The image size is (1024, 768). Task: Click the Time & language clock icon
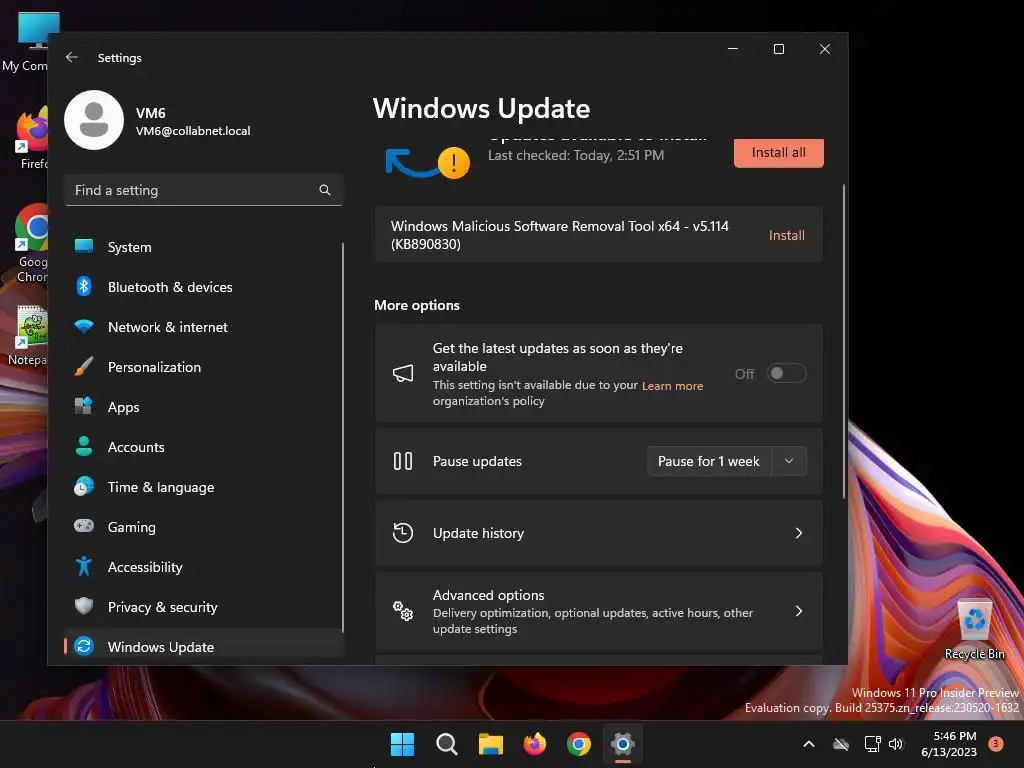pos(84,487)
